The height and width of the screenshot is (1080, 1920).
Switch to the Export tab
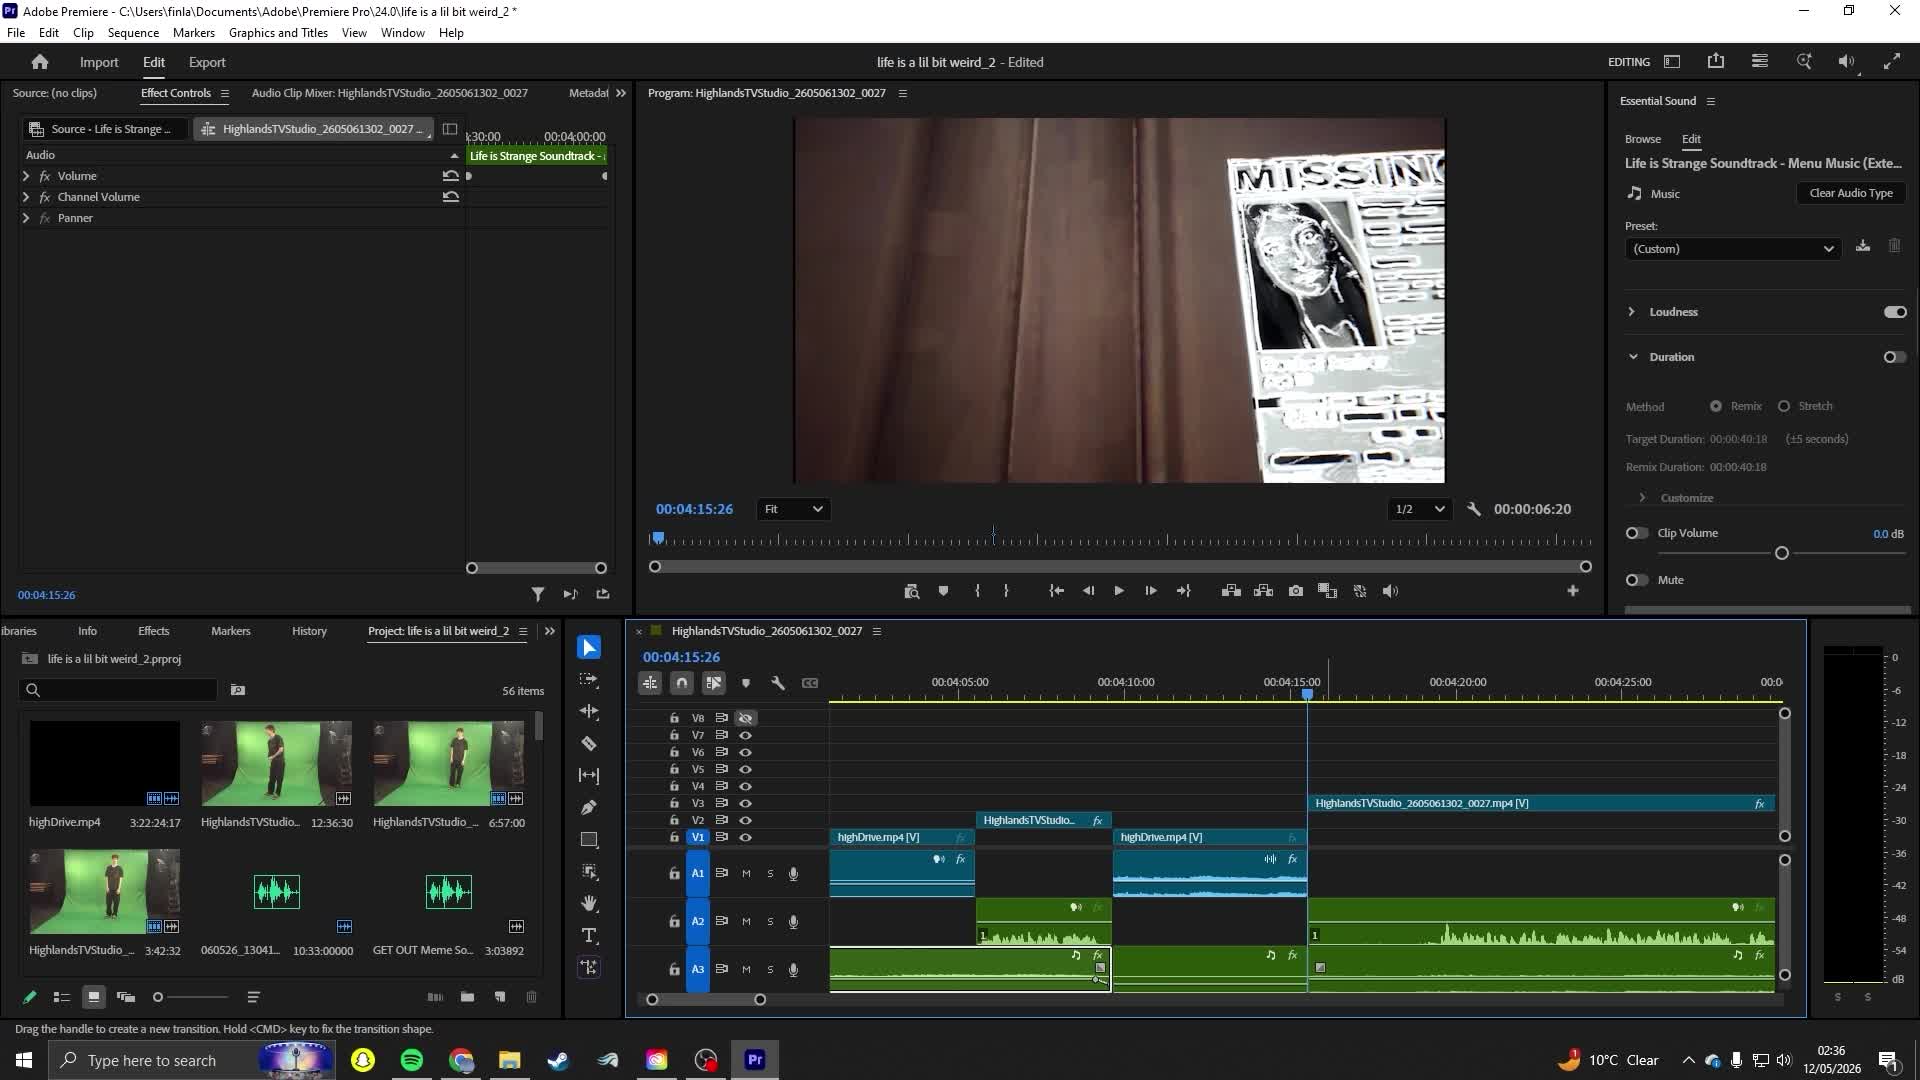coord(207,62)
